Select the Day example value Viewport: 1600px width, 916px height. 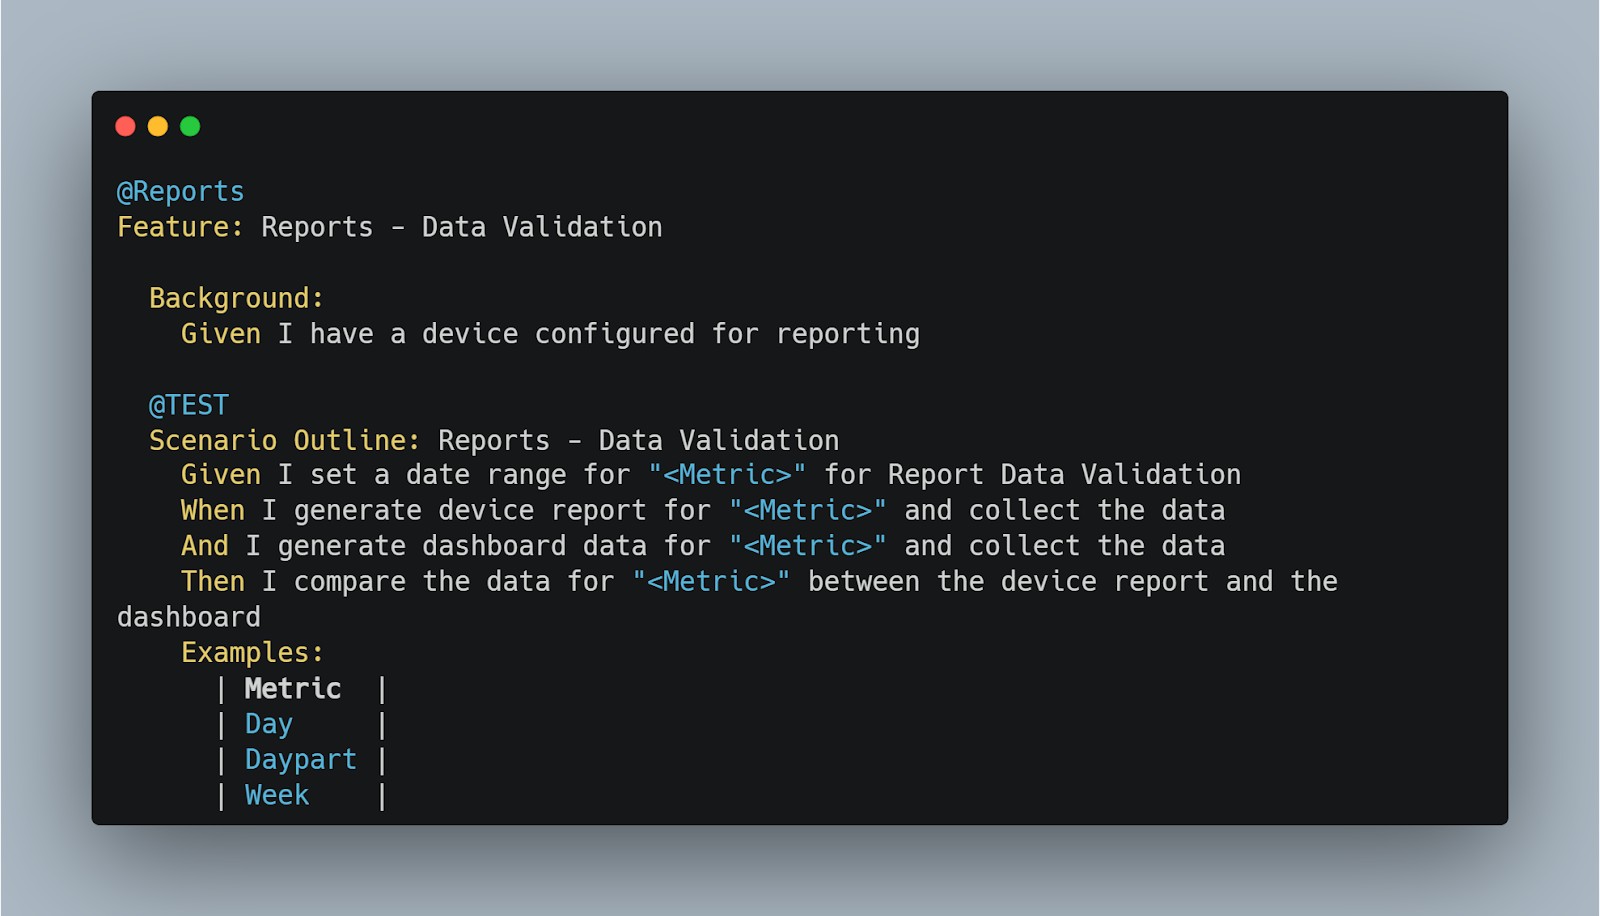coord(269,724)
